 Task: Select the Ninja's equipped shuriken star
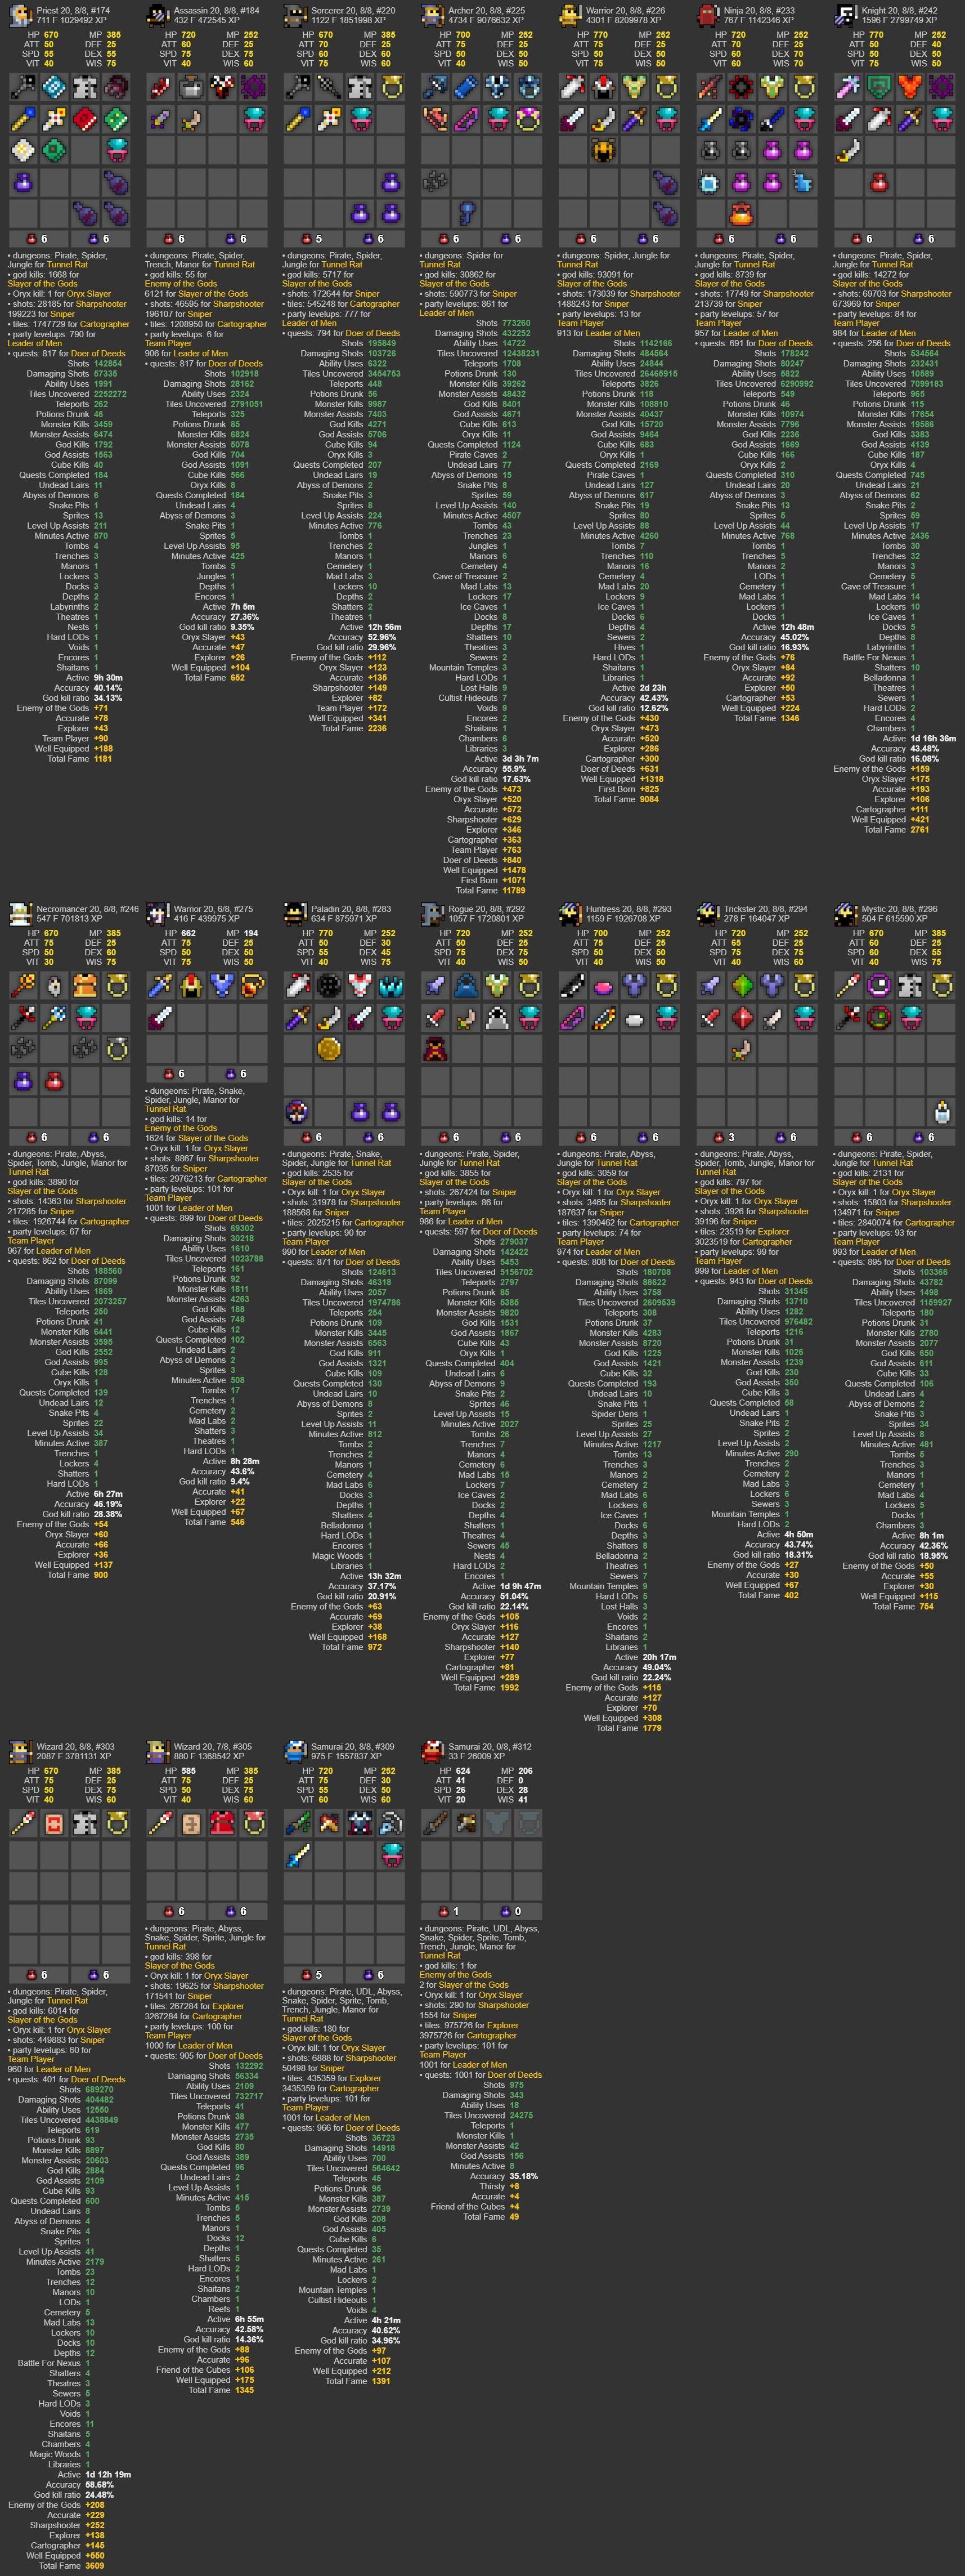tap(742, 87)
